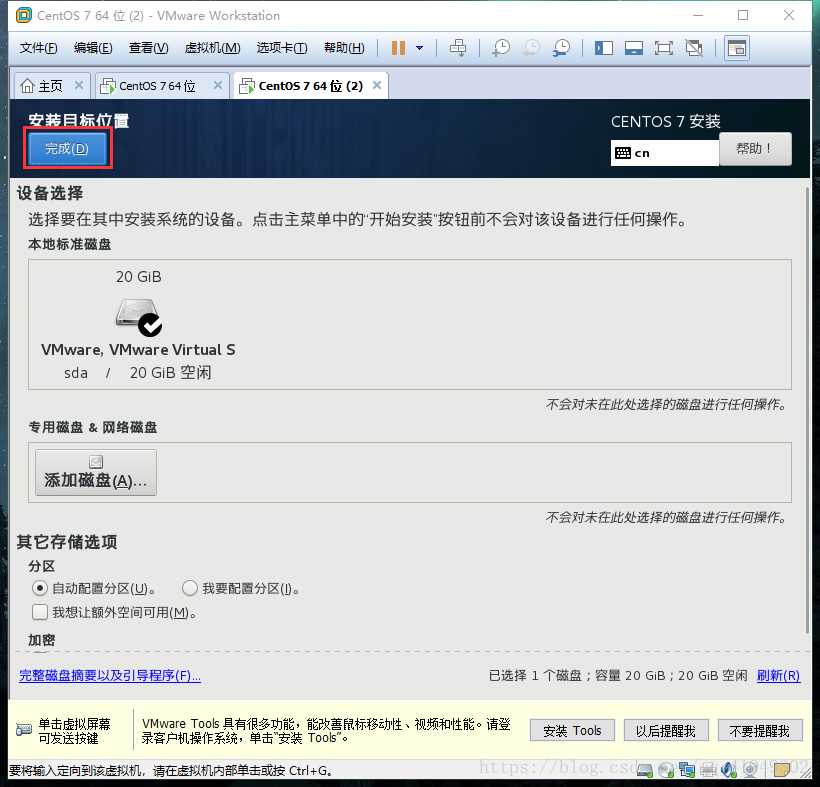Open the power options dropdown arrow beside pause
Image resolution: width=820 pixels, height=787 pixels.
(x=419, y=48)
